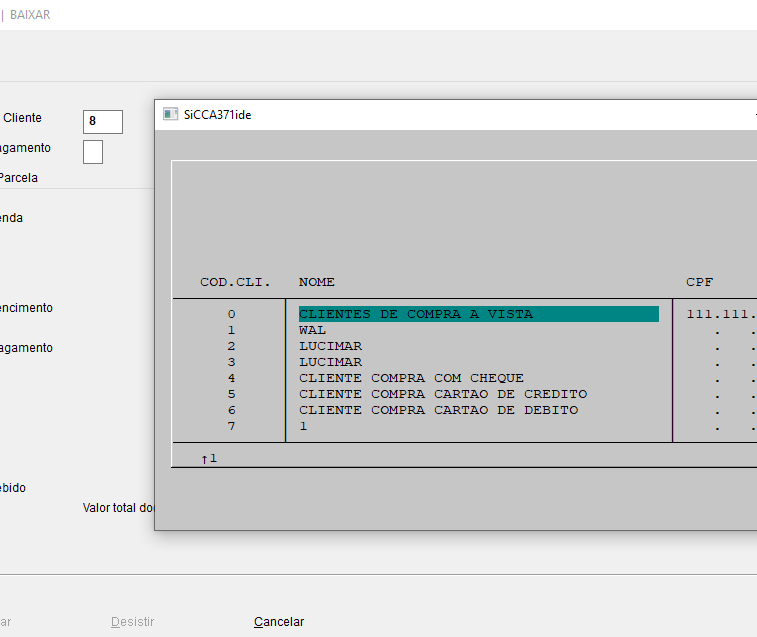The width and height of the screenshot is (757, 637).
Task: Click the empty pagamento field below Cliente
Action: [x=93, y=152]
